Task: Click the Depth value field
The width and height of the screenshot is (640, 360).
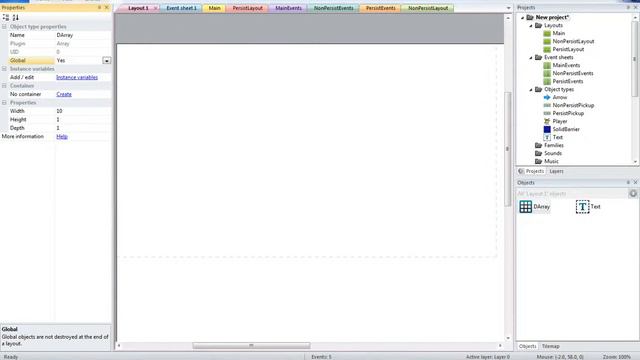Action: (x=83, y=128)
